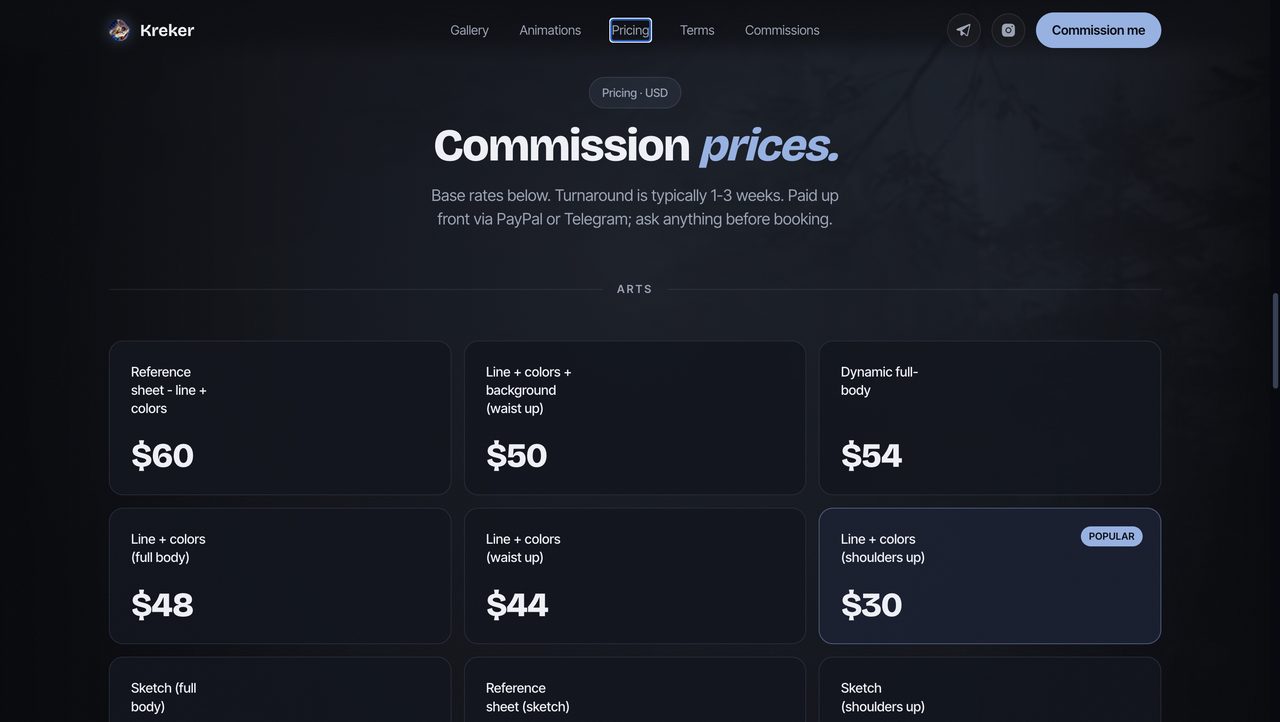The image size is (1280, 722).
Task: Click the Kreker site name
Action: pos(167,30)
